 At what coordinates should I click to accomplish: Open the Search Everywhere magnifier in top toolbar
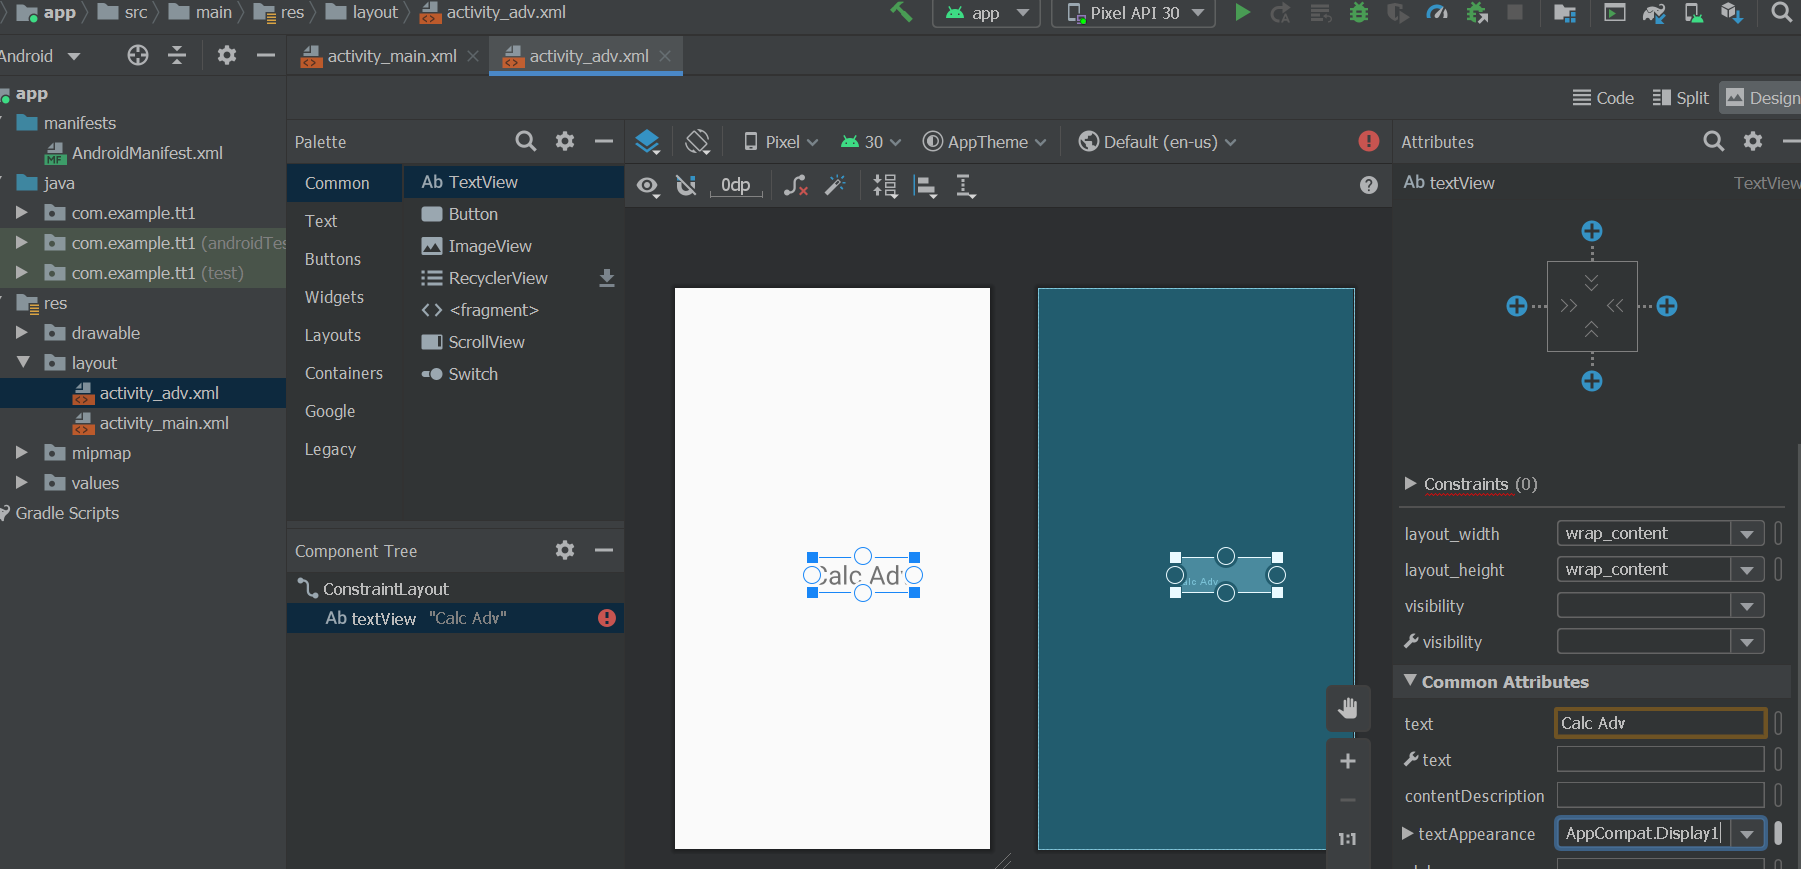coord(1781,13)
